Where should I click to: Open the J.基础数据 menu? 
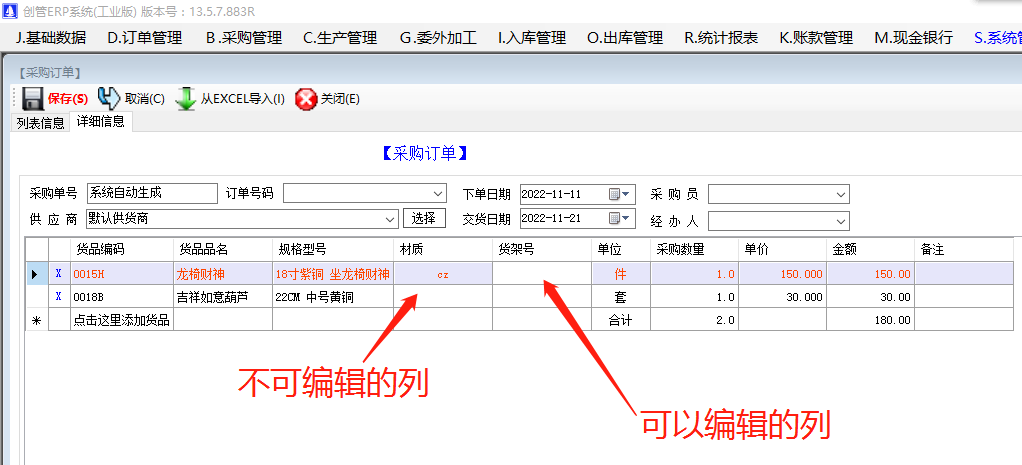coord(51,38)
